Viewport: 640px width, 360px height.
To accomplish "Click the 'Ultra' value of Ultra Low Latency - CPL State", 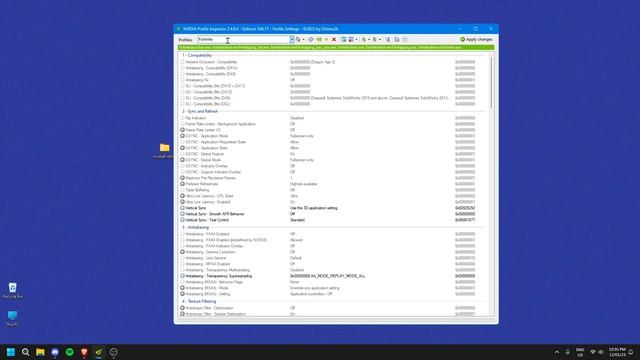I will pyautogui.click(x=293, y=196).
